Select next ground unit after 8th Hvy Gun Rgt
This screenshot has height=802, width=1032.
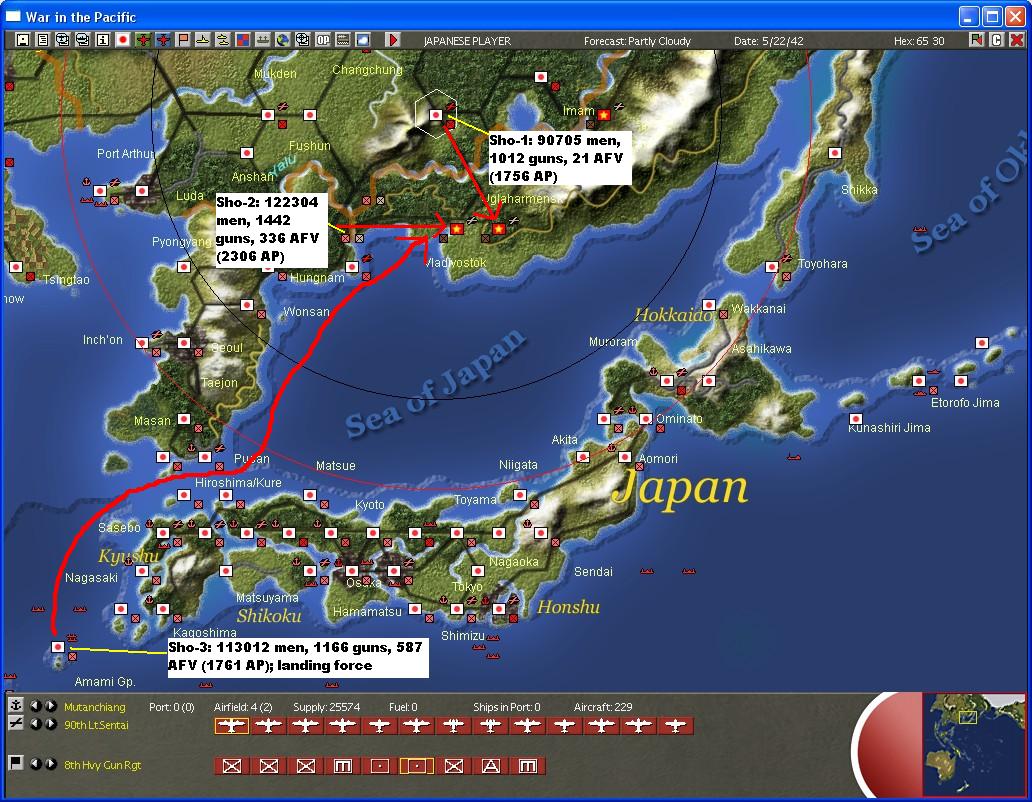pyautogui.click(x=50, y=764)
